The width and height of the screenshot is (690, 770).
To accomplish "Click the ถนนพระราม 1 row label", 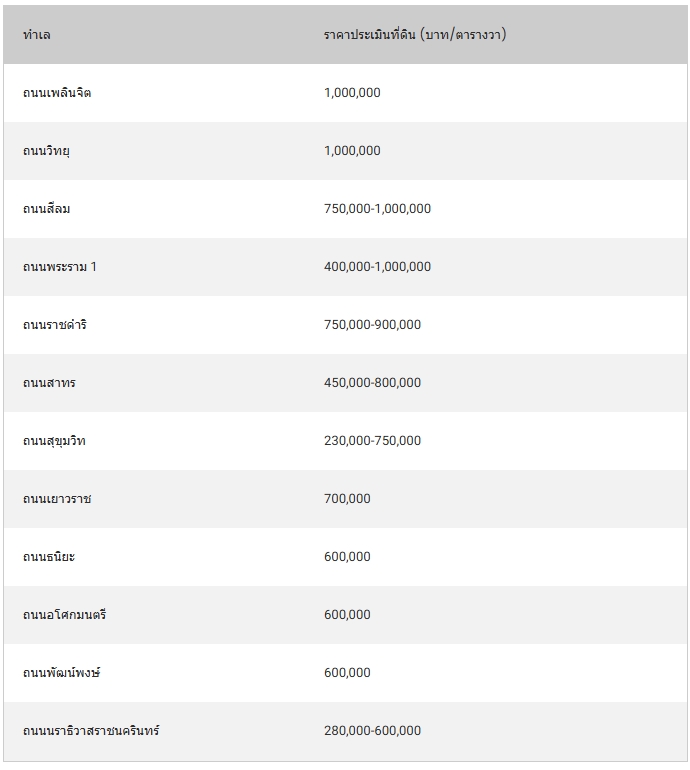I will pos(60,267).
